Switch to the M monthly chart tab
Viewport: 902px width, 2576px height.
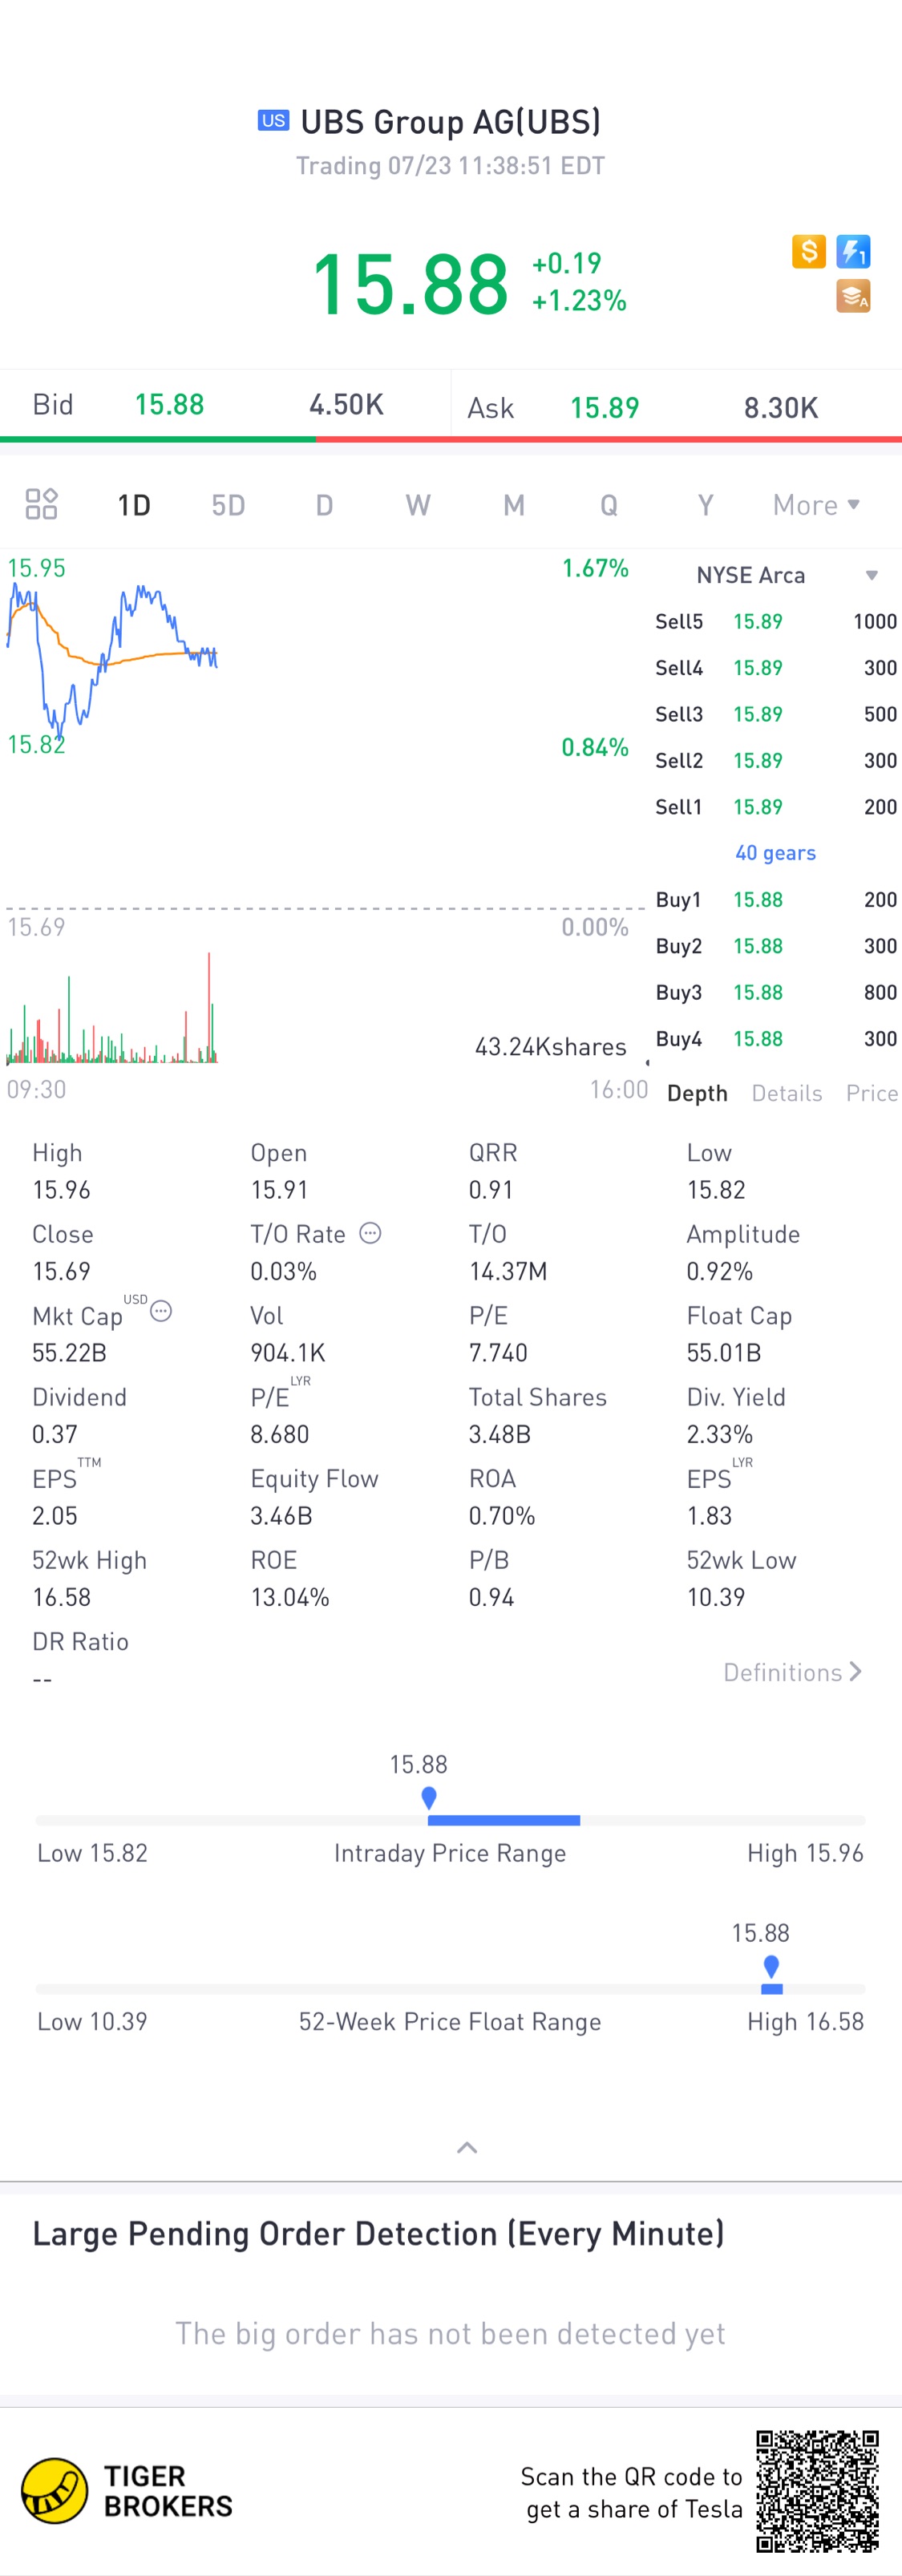(x=514, y=505)
